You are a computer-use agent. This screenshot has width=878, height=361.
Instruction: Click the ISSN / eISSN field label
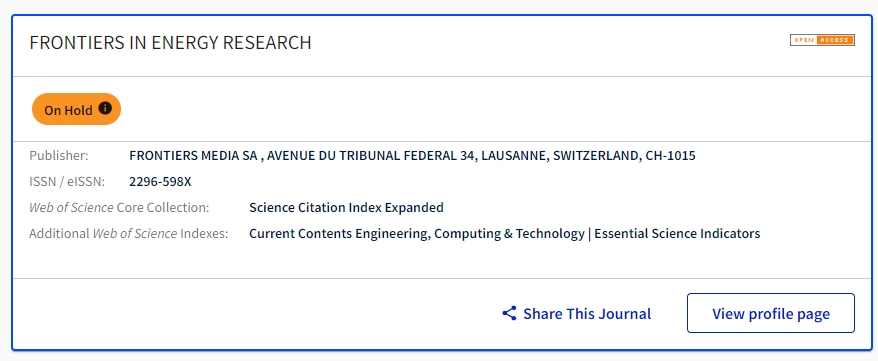(x=67, y=181)
